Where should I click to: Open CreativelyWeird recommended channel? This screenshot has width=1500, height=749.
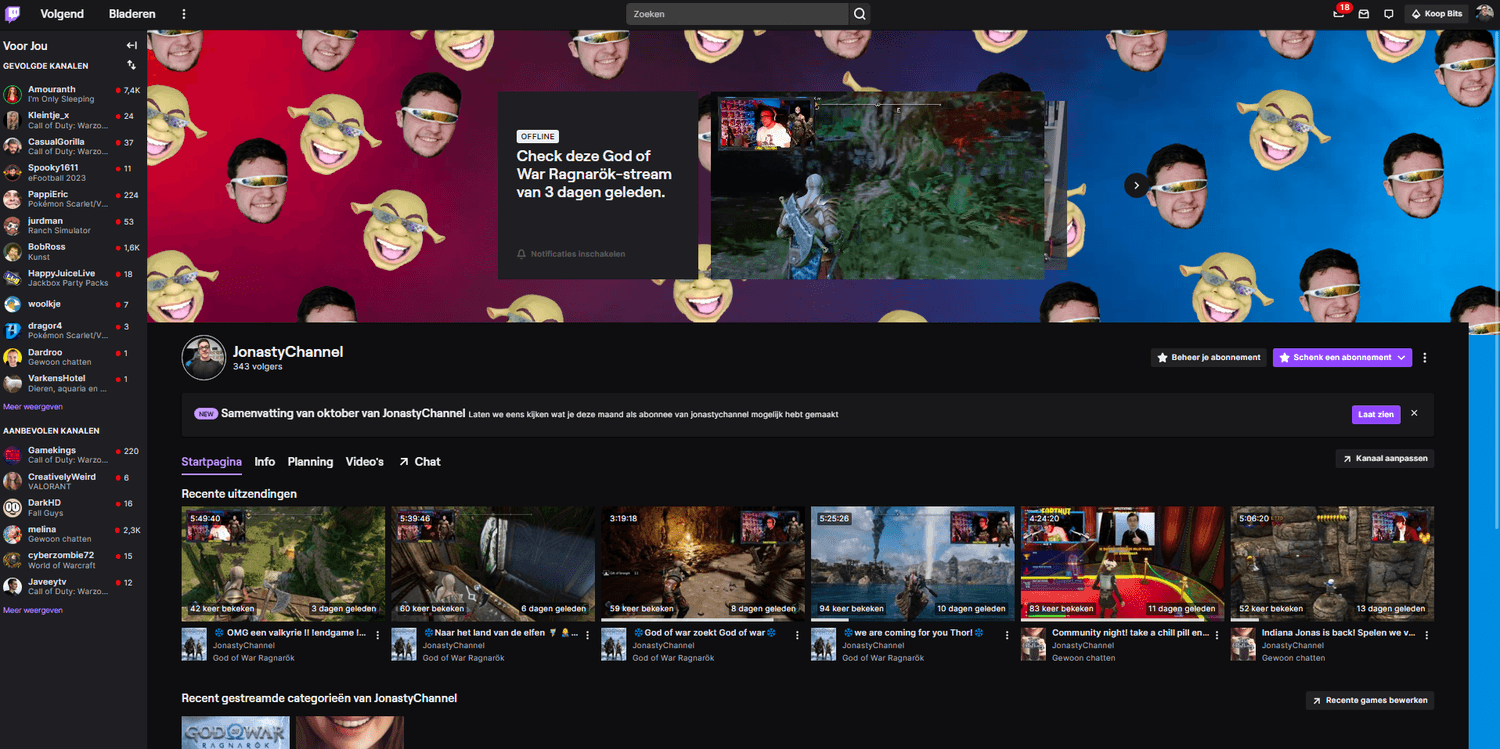coord(72,481)
